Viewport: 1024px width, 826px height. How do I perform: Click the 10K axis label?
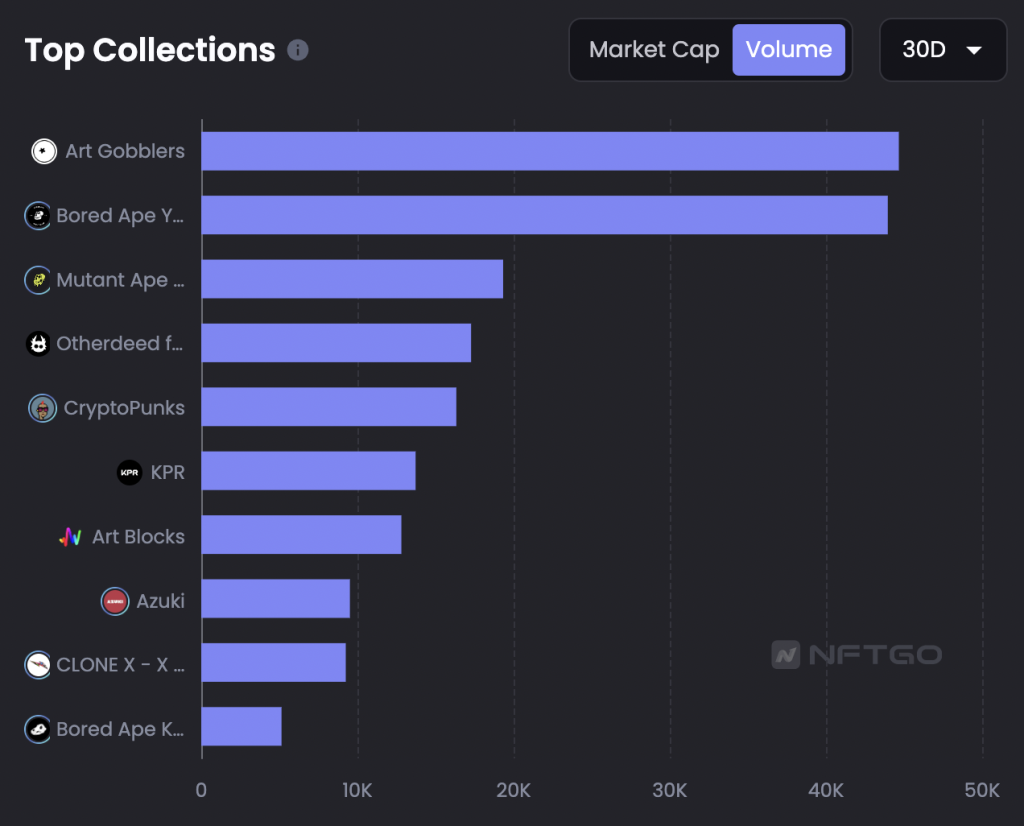point(357,790)
